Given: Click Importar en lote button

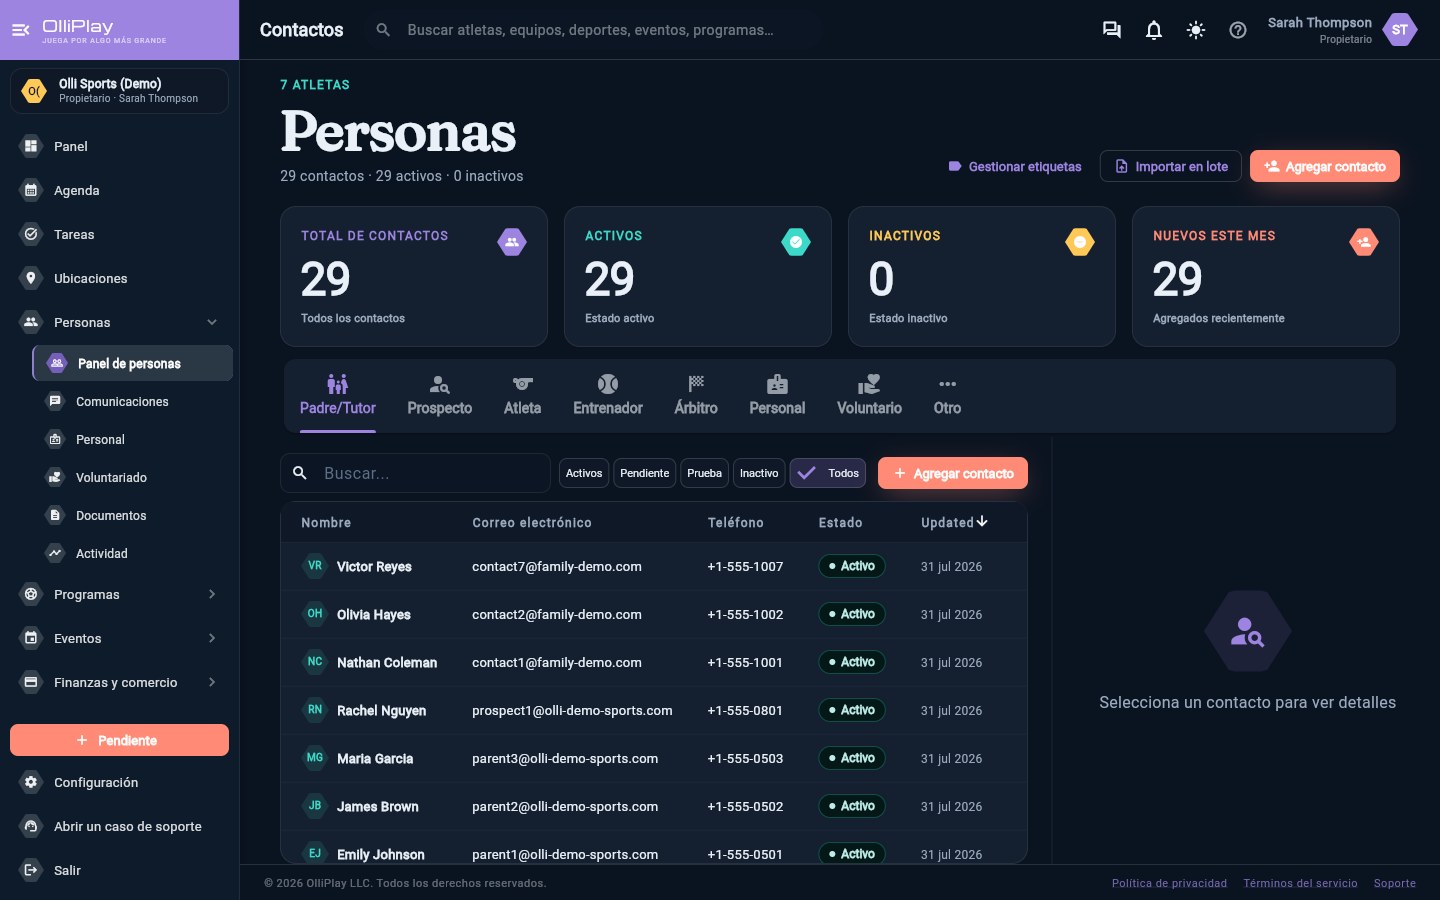Looking at the screenshot, I should pyautogui.click(x=1171, y=166).
